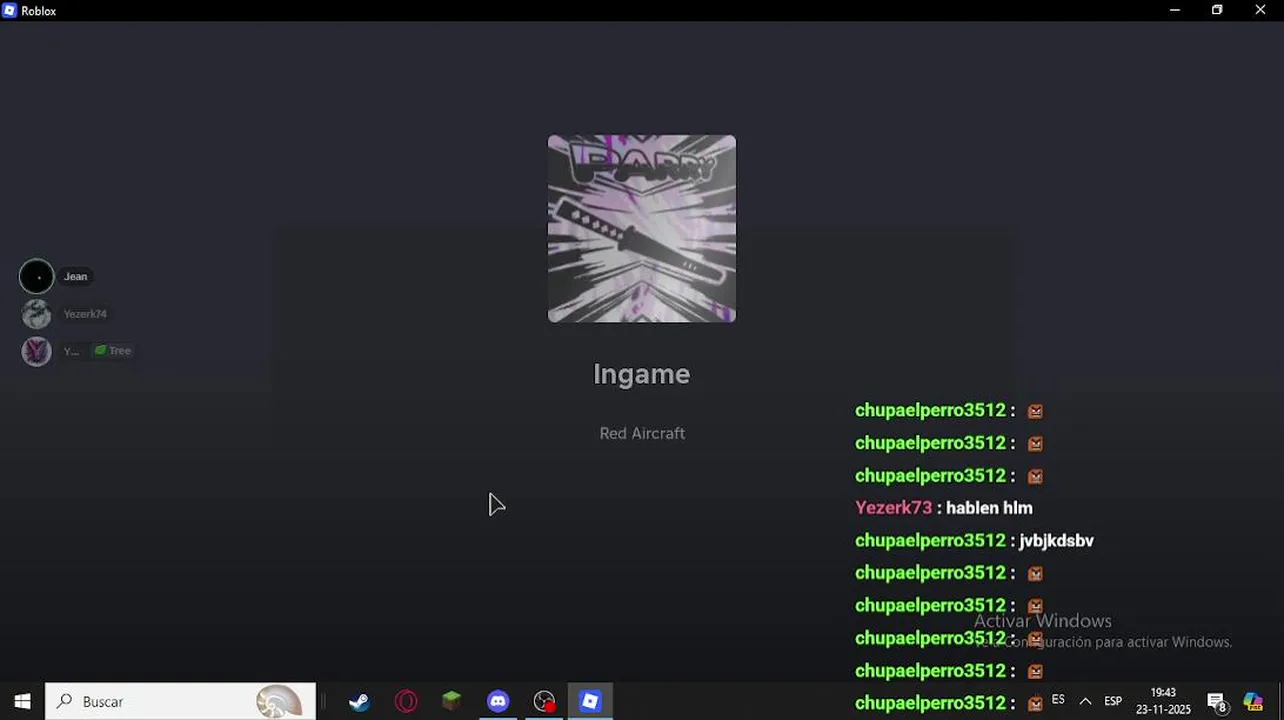Click the Yezerk73 username in chat

(893, 508)
